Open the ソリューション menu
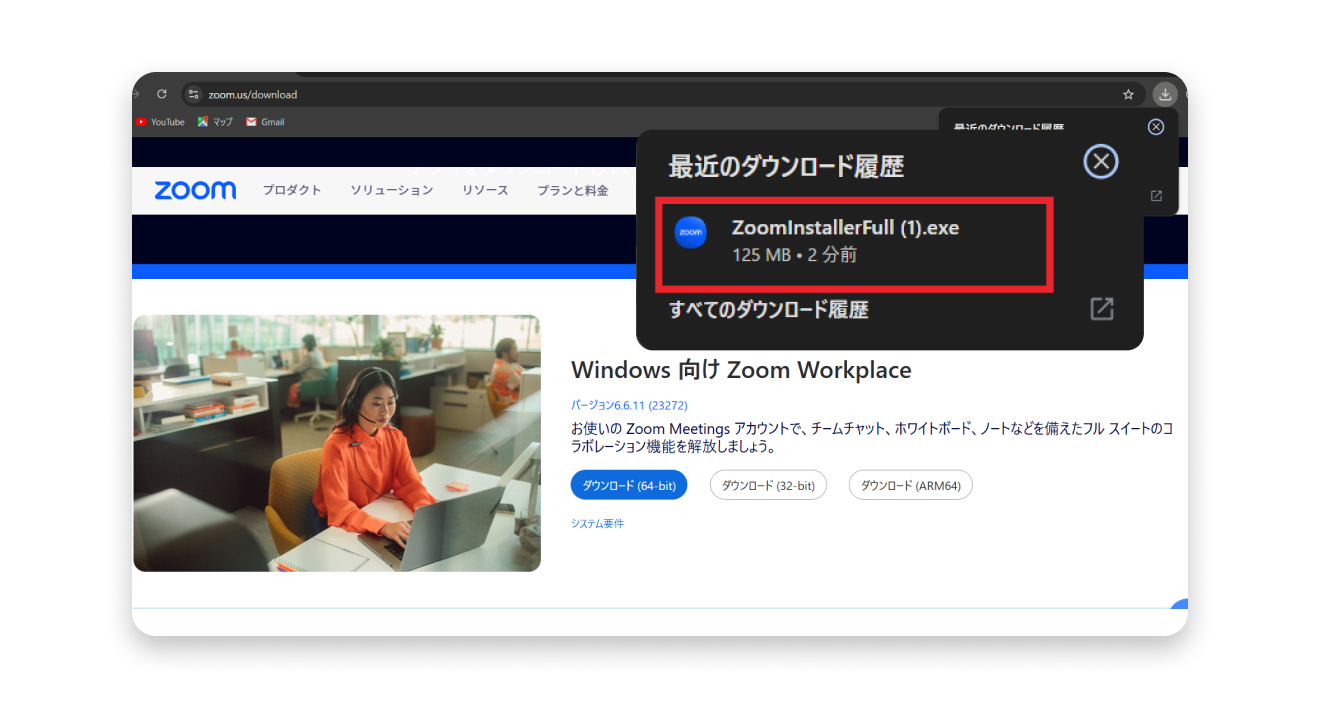This screenshot has height=708, width=1320. click(x=391, y=190)
